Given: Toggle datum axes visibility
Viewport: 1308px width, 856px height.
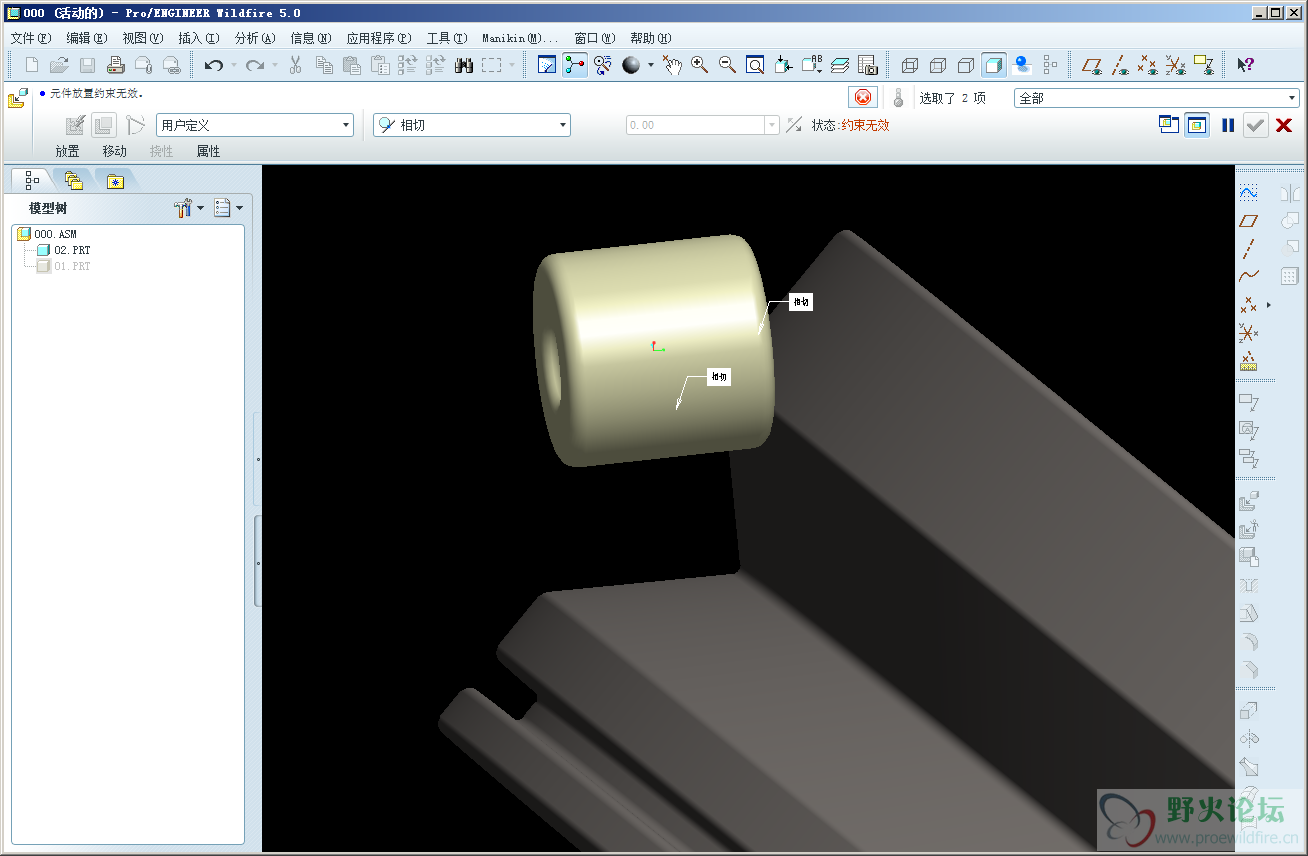Looking at the screenshot, I should pyautogui.click(x=1120, y=65).
